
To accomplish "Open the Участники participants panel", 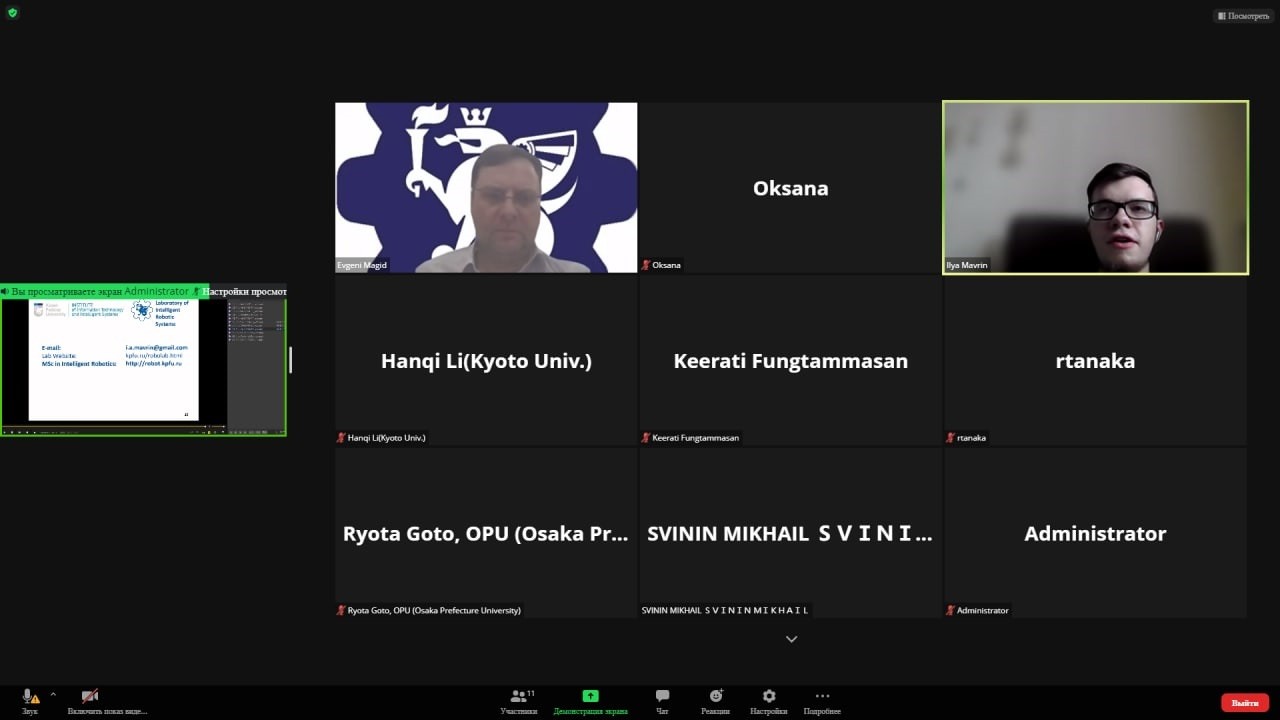I will pyautogui.click(x=518, y=696).
